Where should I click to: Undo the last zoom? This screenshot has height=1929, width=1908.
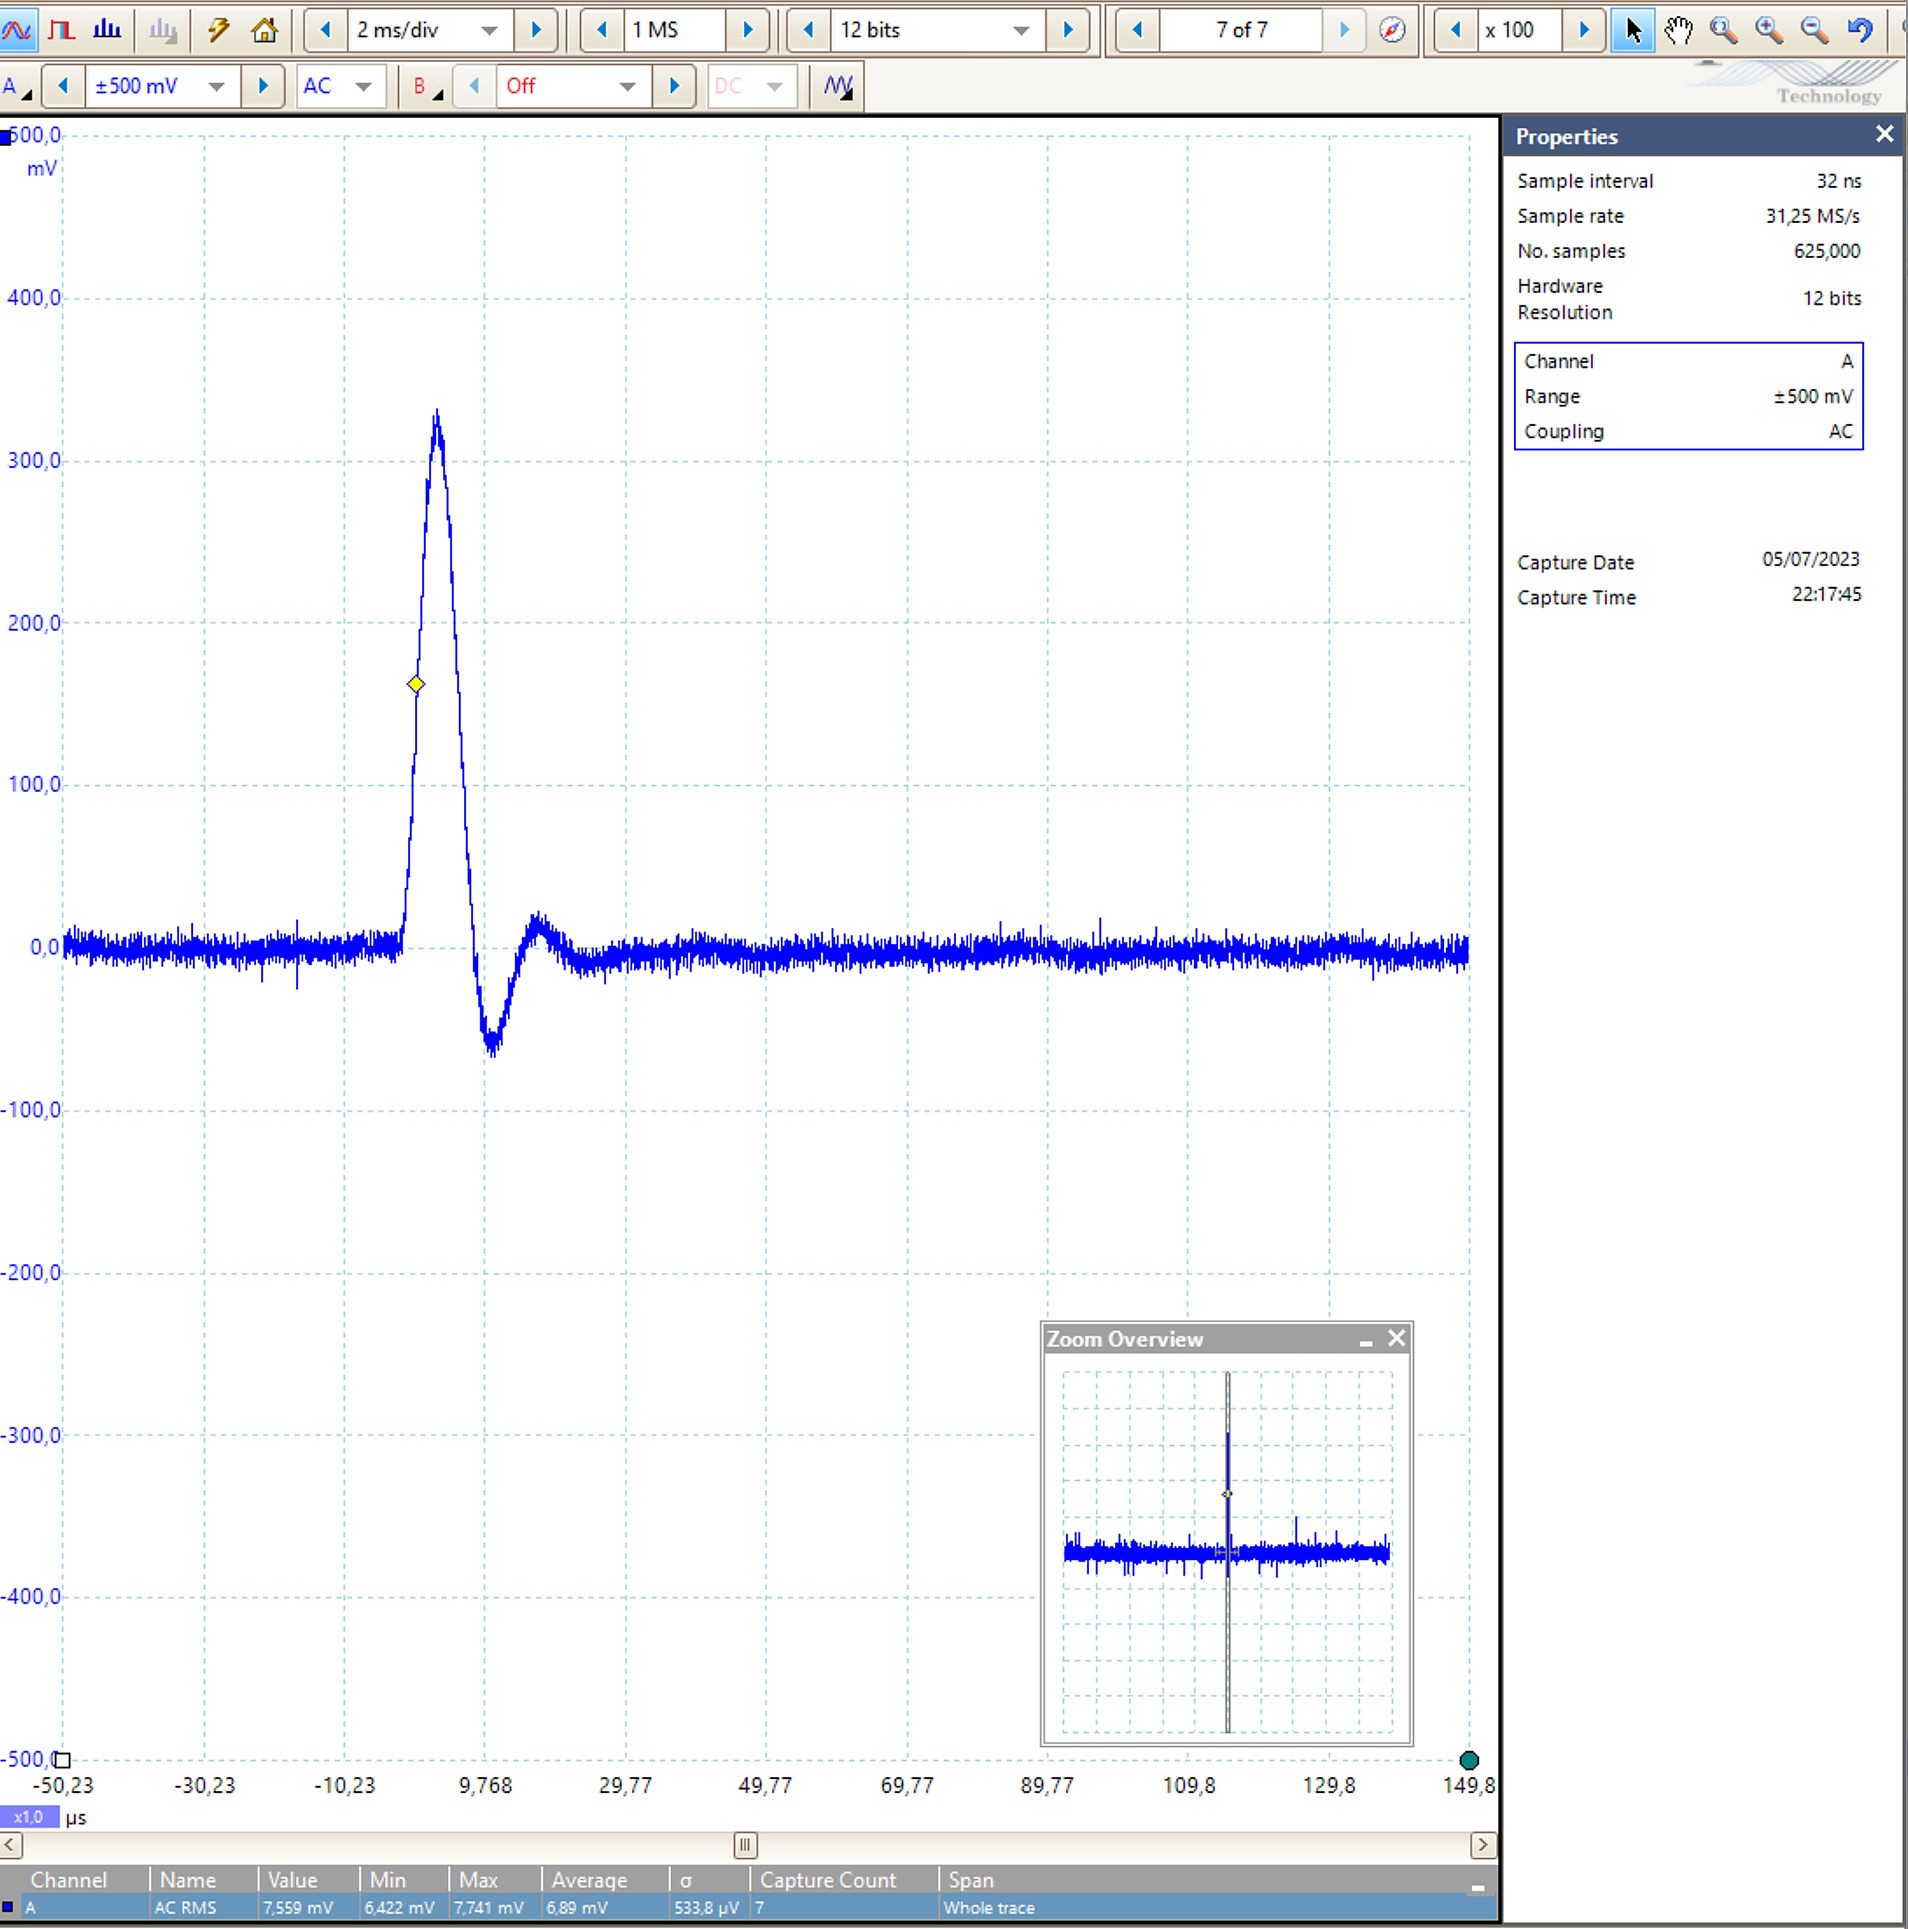point(1860,30)
